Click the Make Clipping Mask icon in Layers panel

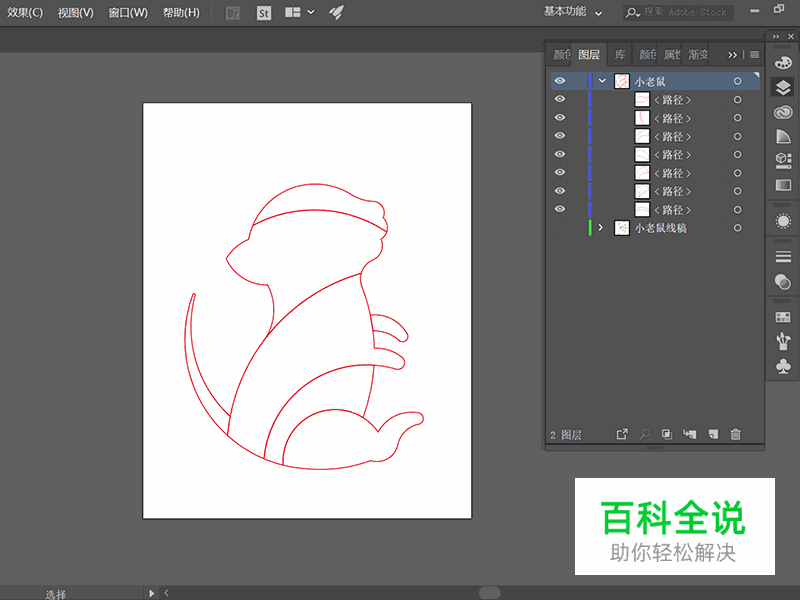tap(667, 434)
